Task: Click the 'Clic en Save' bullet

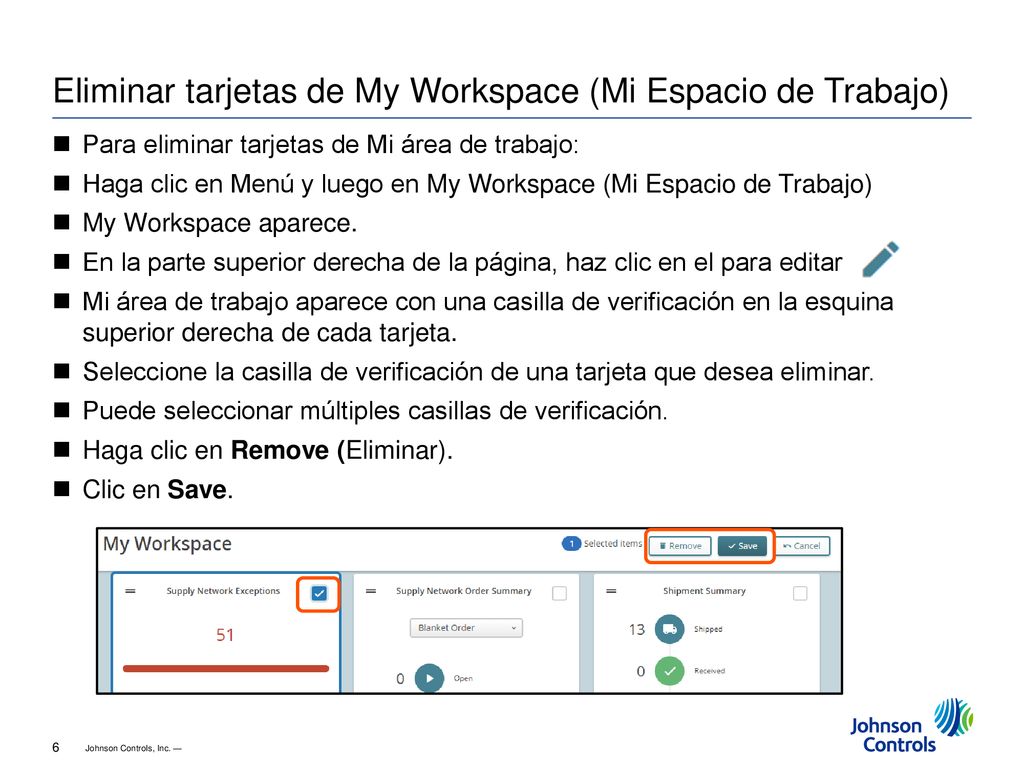Action: [157, 490]
